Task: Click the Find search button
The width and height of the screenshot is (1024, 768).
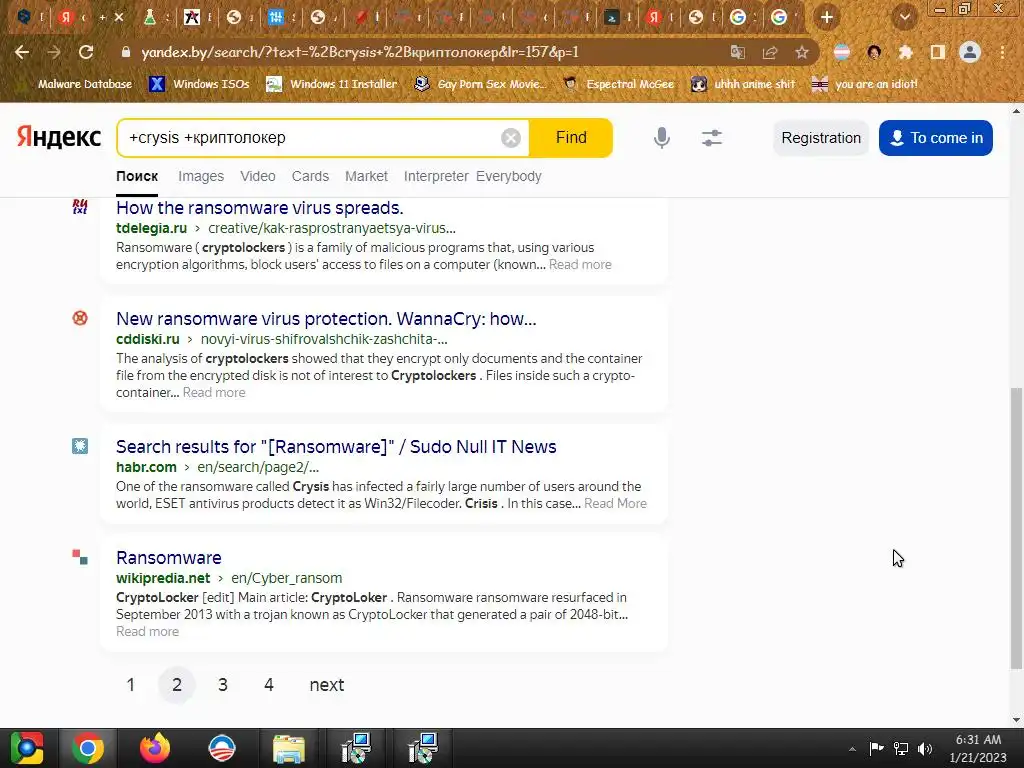Action: coord(571,138)
